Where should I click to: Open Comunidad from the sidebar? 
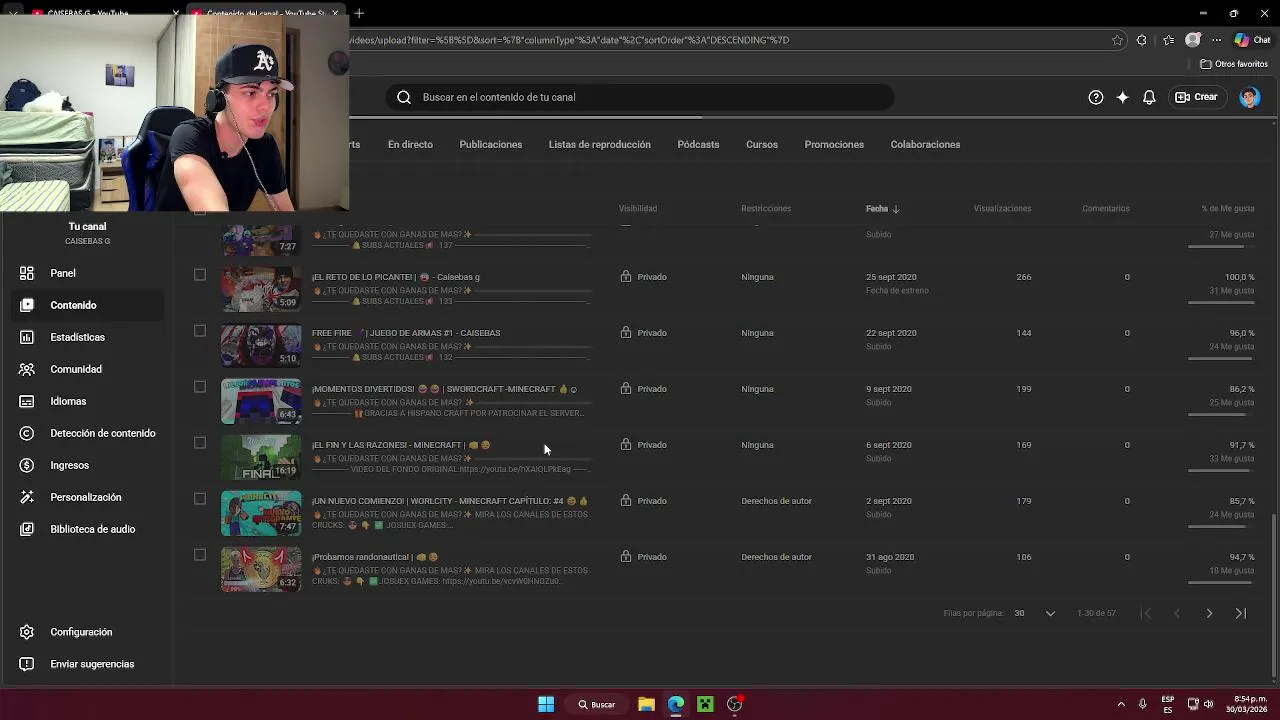pyautogui.click(x=76, y=369)
